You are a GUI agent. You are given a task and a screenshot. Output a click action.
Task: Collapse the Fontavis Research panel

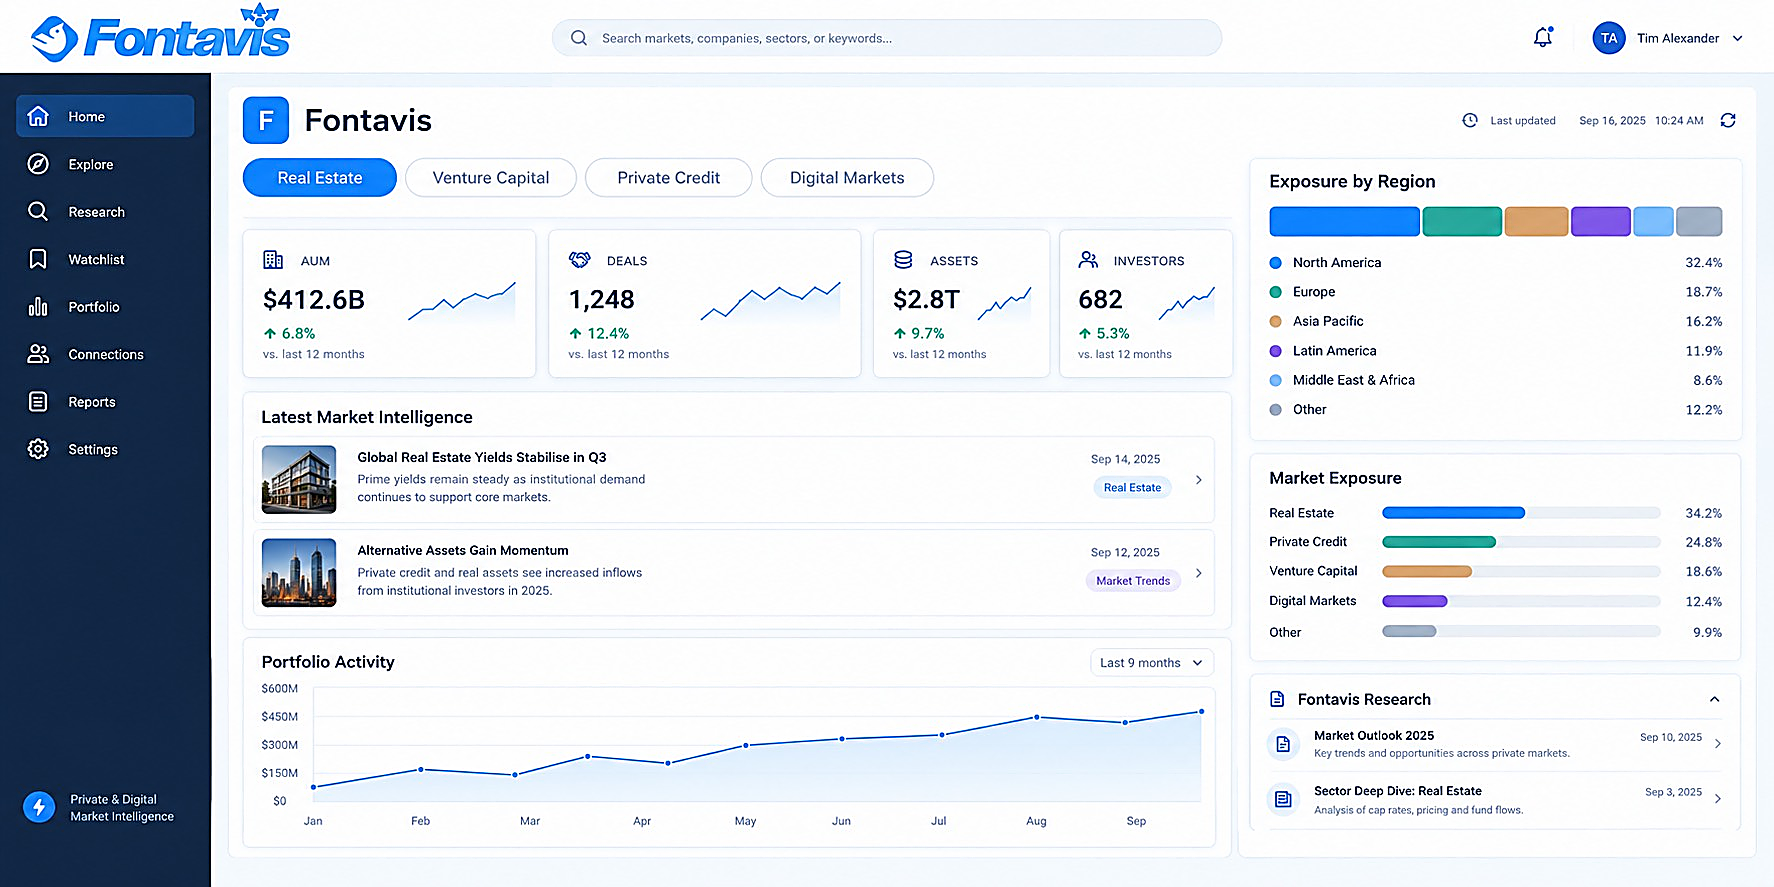click(1715, 699)
